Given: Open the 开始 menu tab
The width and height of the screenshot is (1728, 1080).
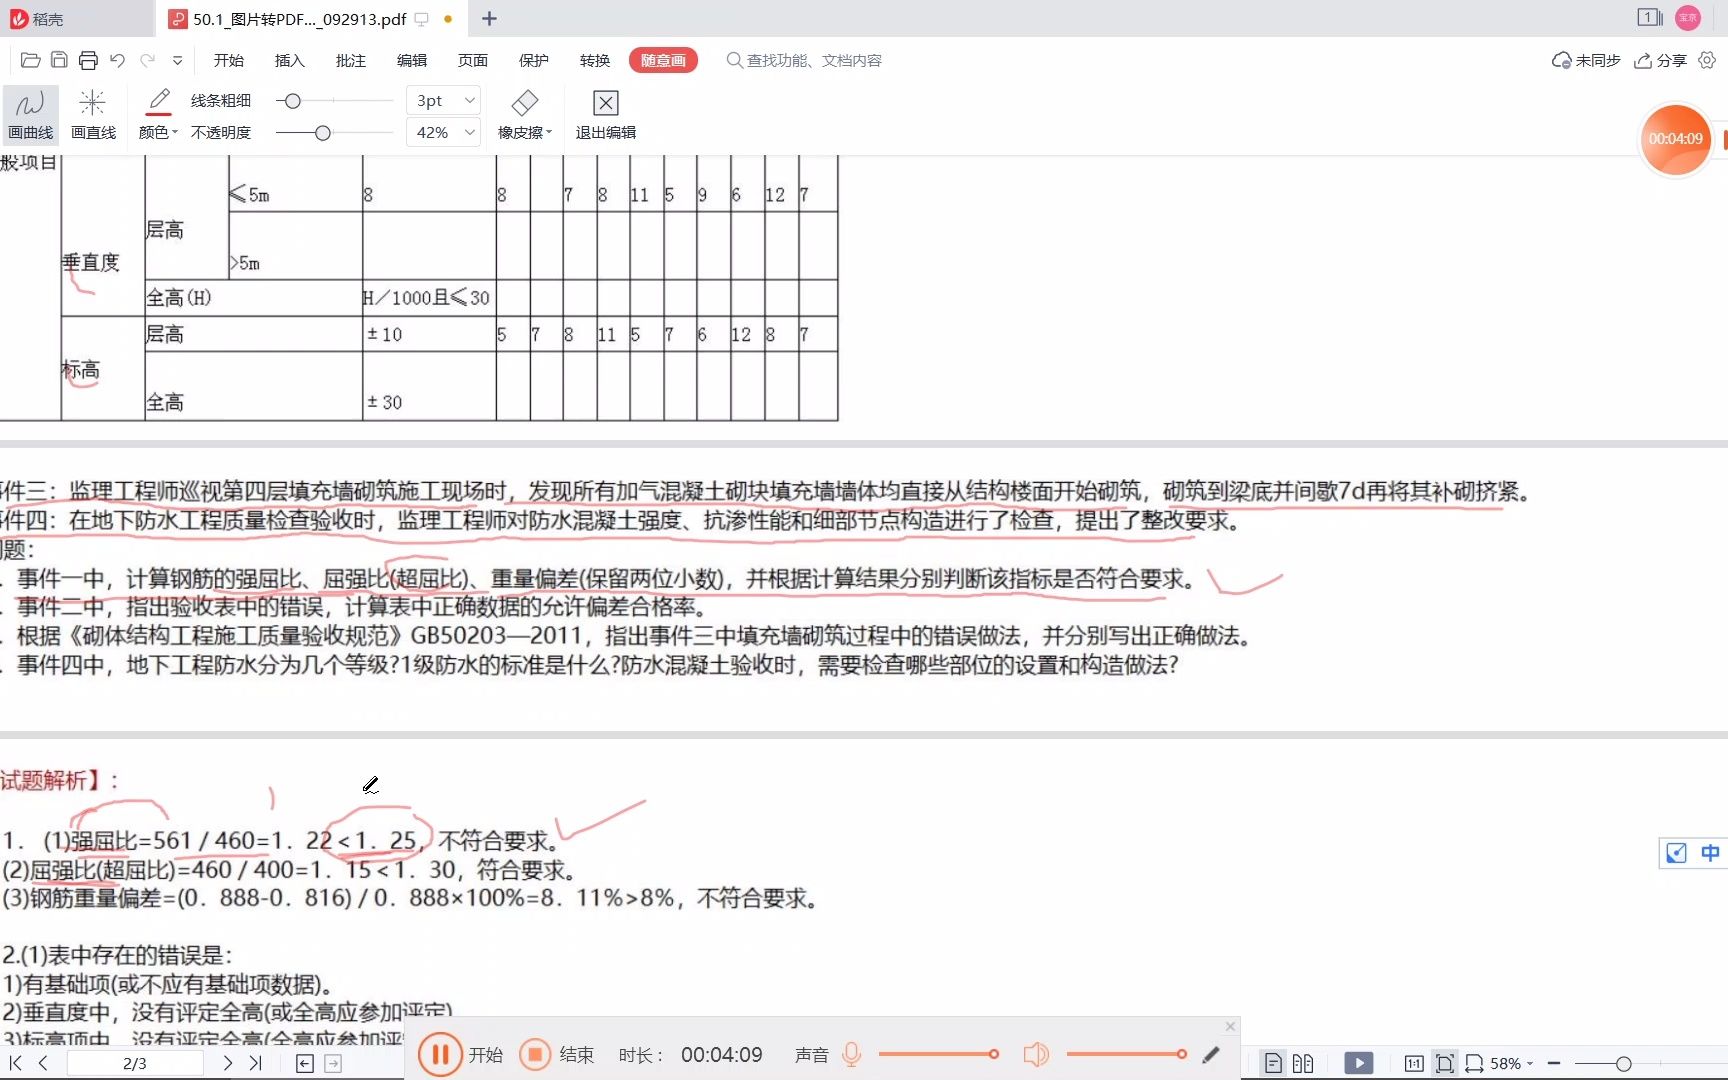Looking at the screenshot, I should pos(229,60).
